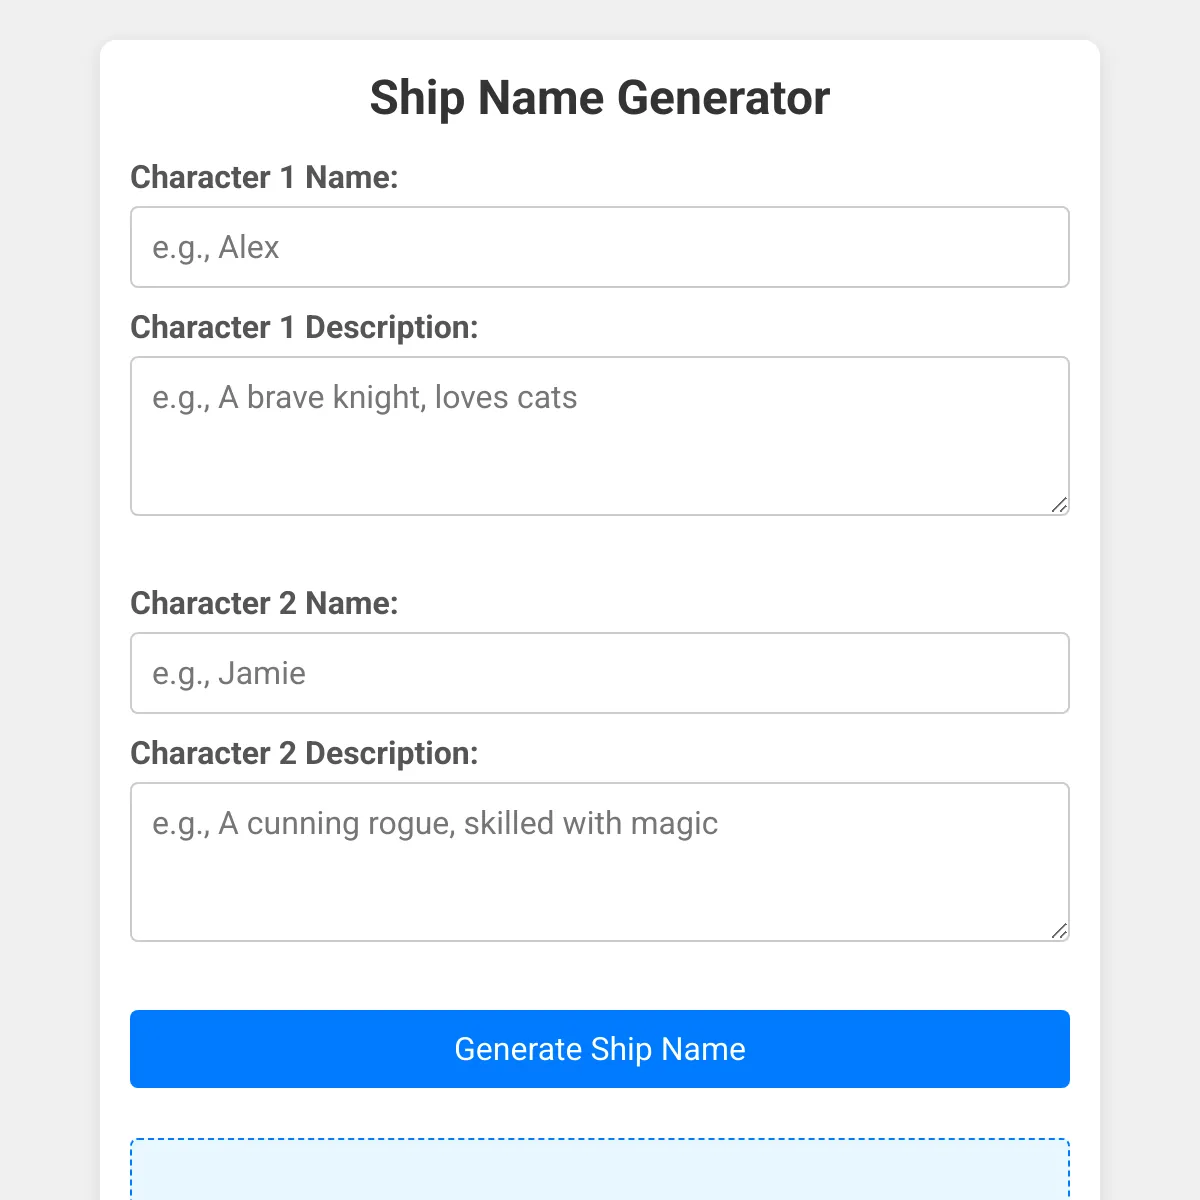Click resize grip on Character 2 Description

coord(1060,931)
